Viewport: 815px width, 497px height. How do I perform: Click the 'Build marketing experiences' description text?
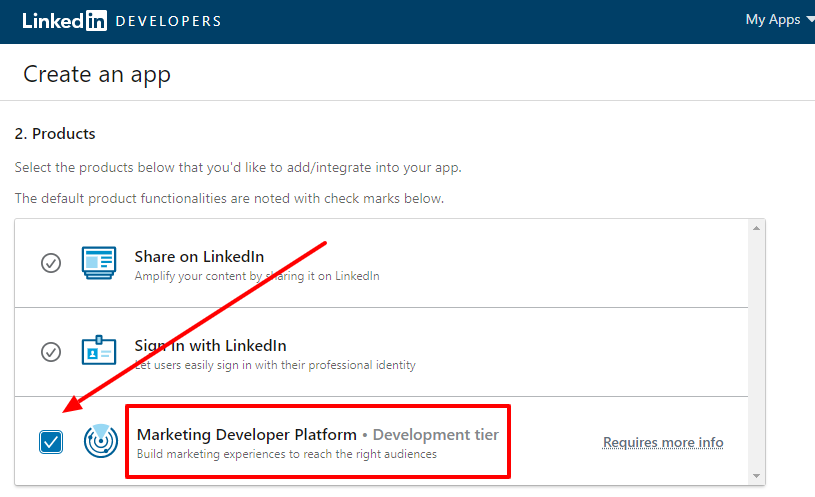point(286,454)
